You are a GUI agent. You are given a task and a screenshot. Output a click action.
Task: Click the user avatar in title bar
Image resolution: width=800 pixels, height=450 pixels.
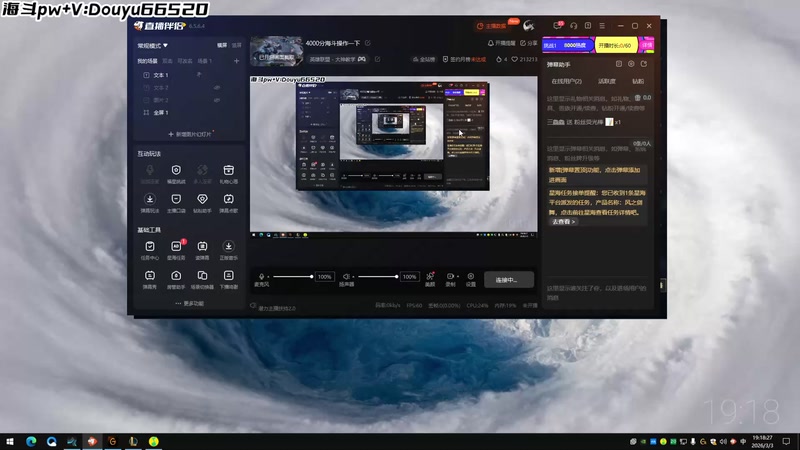[529, 26]
